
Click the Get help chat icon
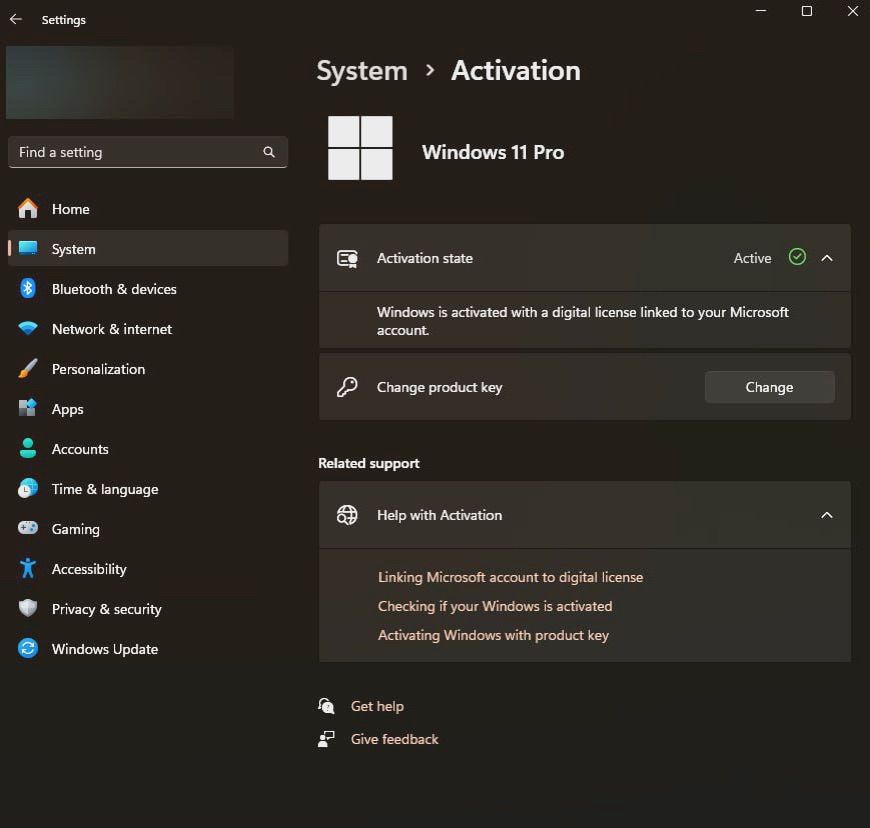pos(326,706)
